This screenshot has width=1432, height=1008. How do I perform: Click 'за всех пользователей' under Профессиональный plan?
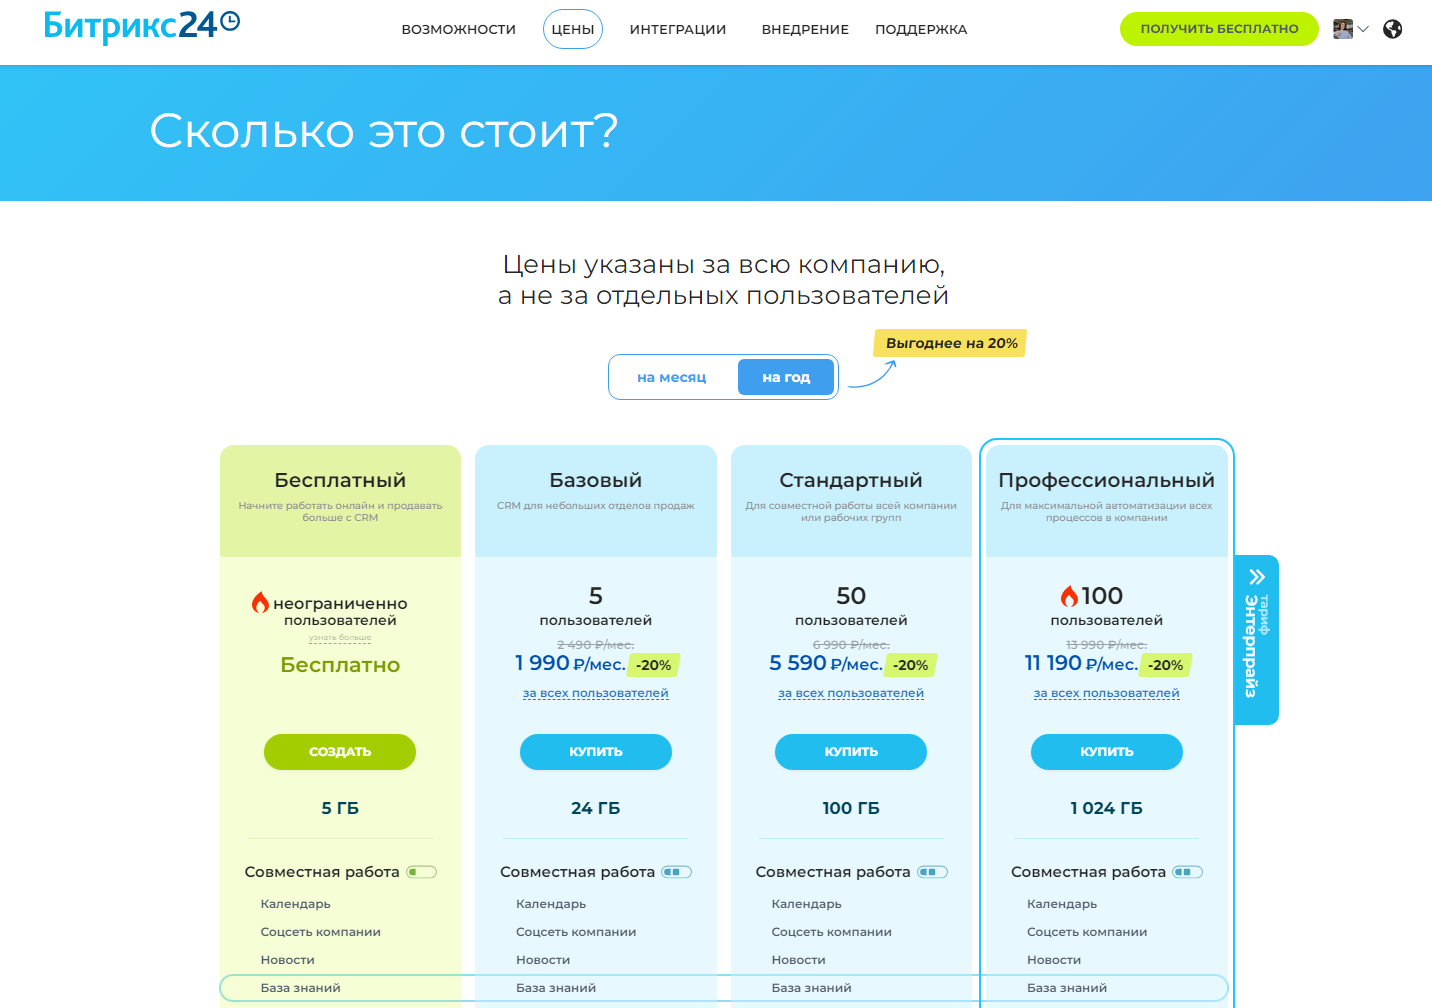(x=1107, y=693)
